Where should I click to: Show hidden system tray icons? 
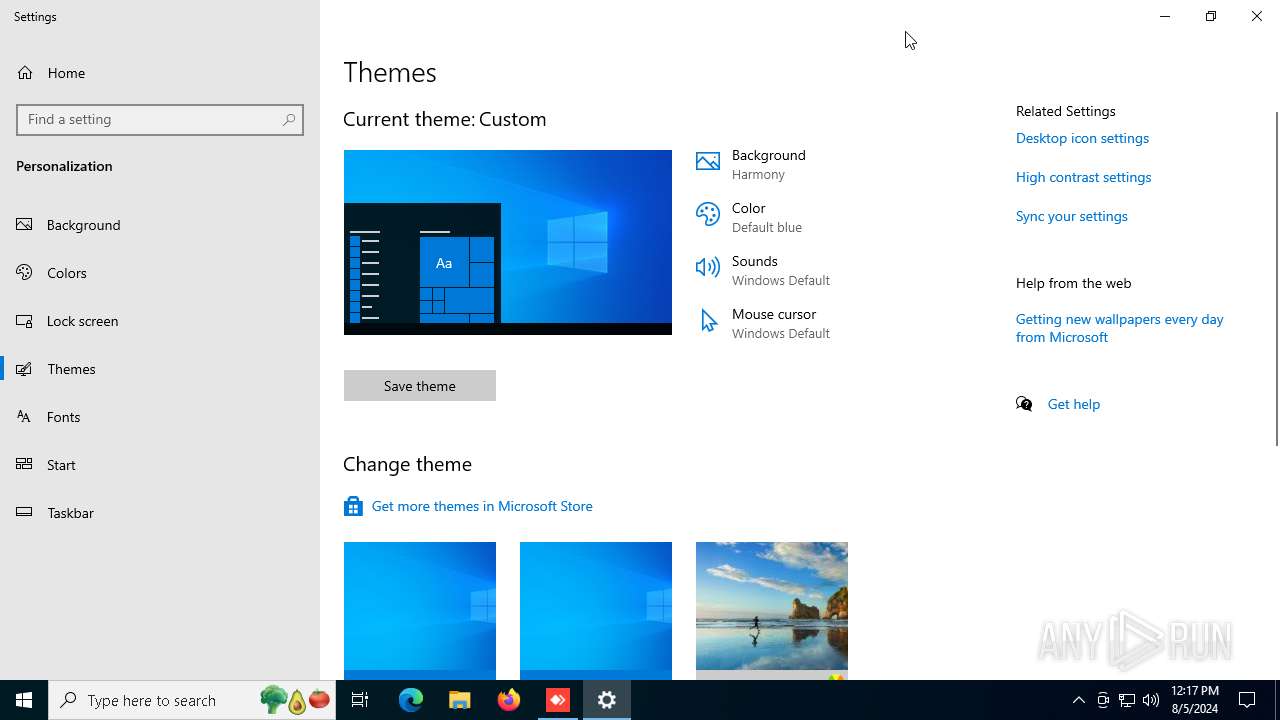coord(1079,700)
